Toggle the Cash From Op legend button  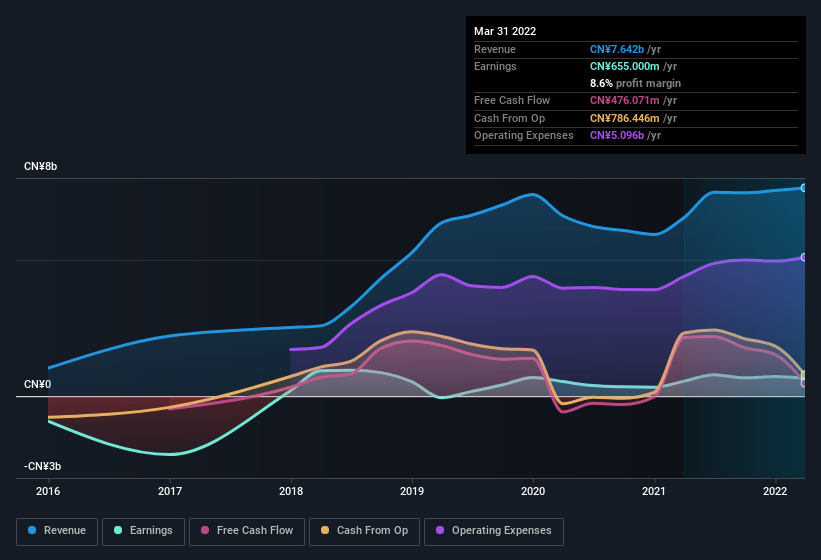pos(364,531)
